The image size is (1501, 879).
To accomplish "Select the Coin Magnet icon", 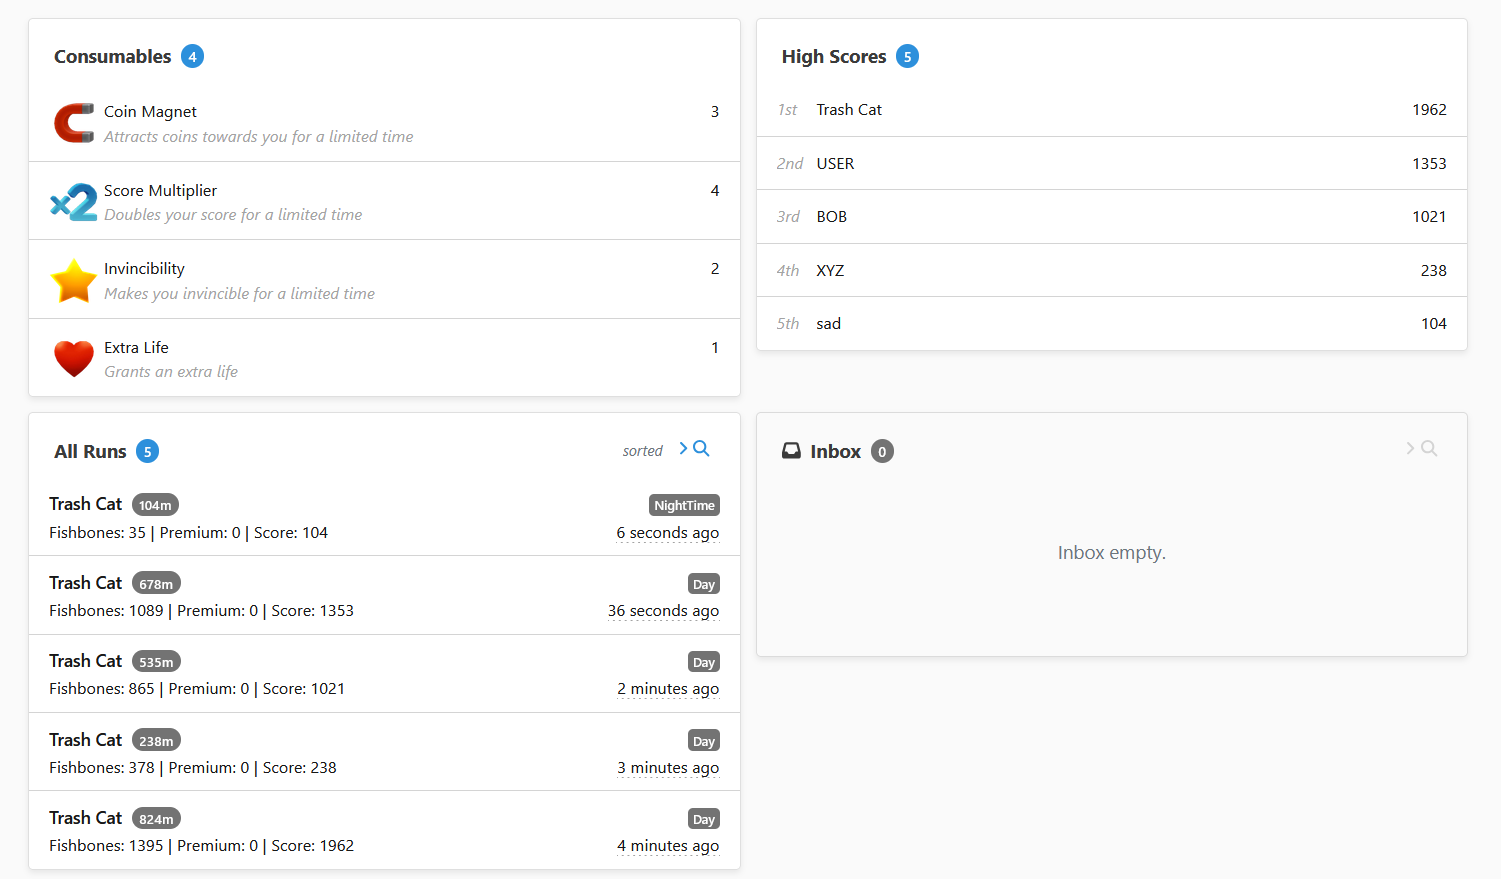I will [73, 122].
